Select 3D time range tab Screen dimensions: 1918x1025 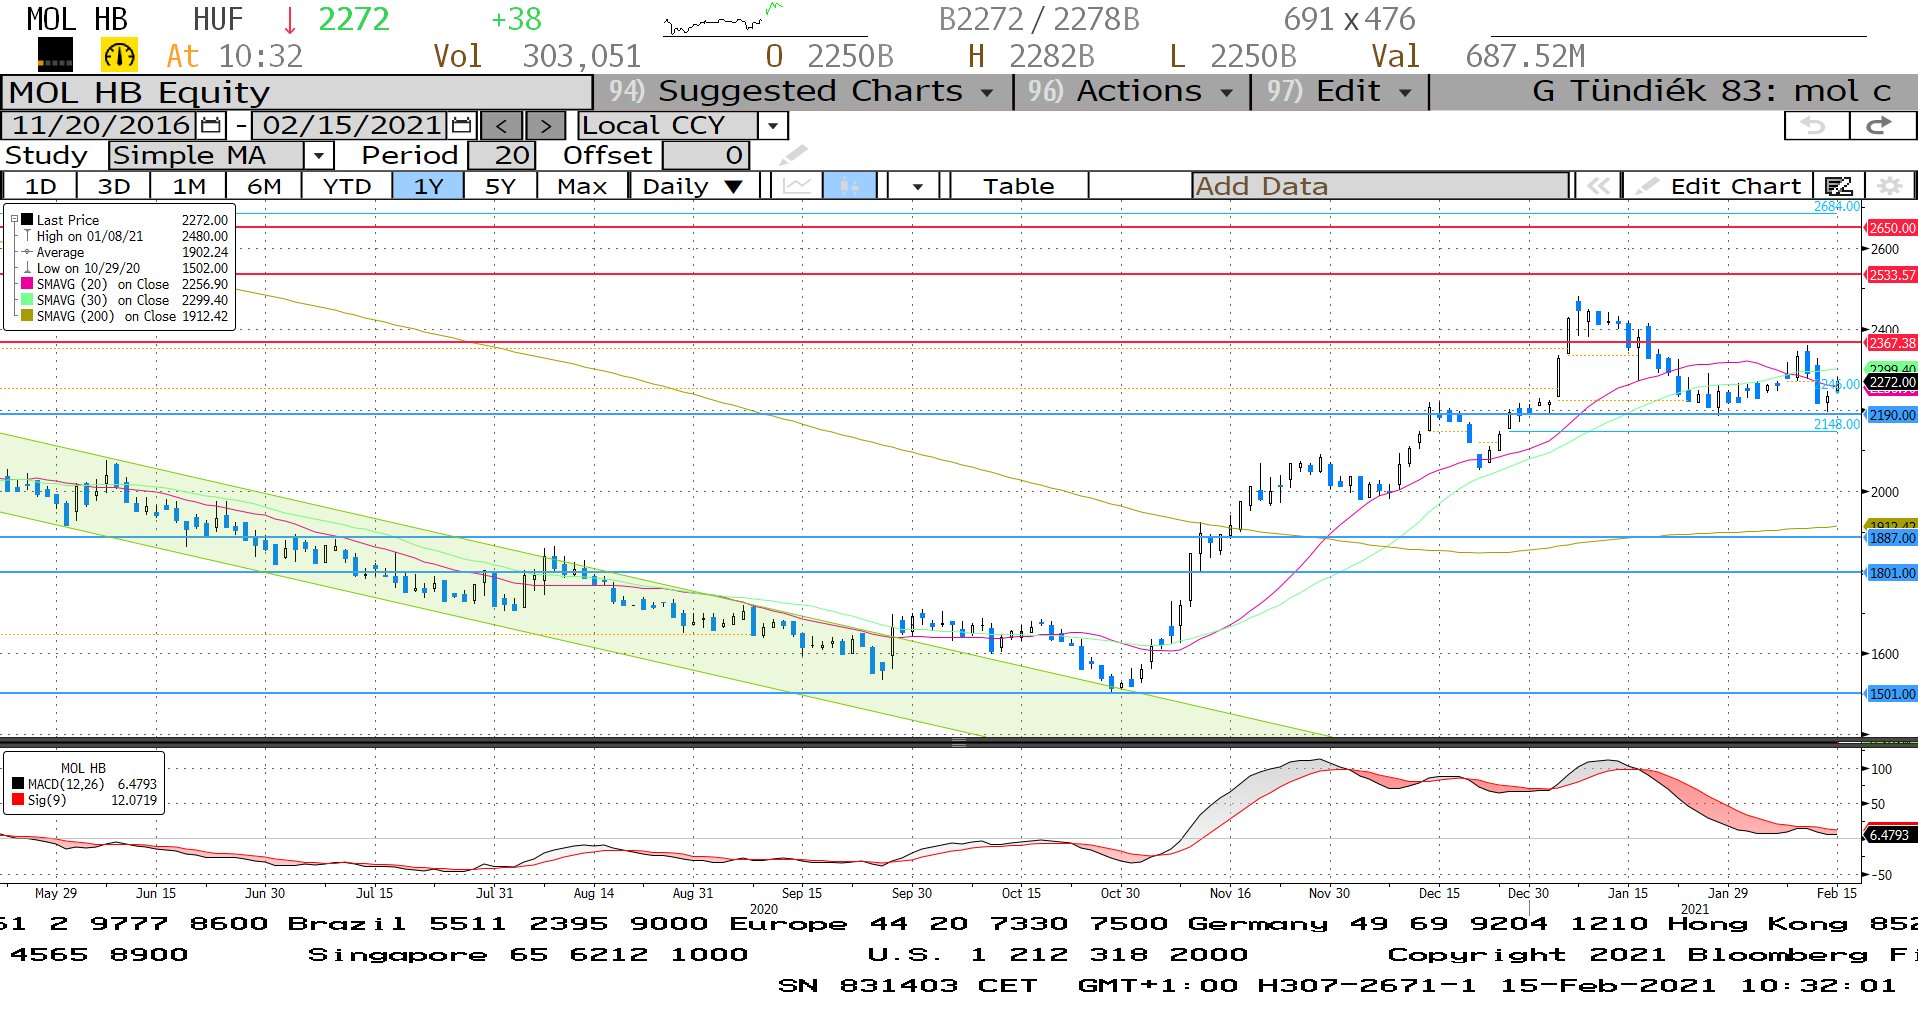pos(114,186)
